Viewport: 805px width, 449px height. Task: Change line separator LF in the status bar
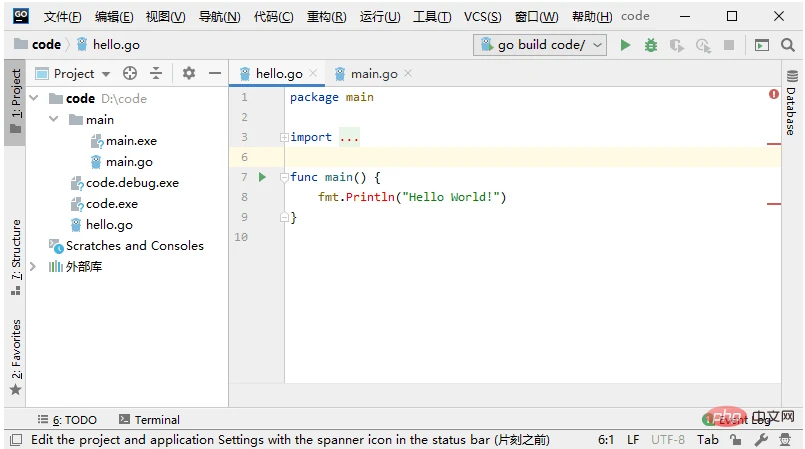coord(633,440)
